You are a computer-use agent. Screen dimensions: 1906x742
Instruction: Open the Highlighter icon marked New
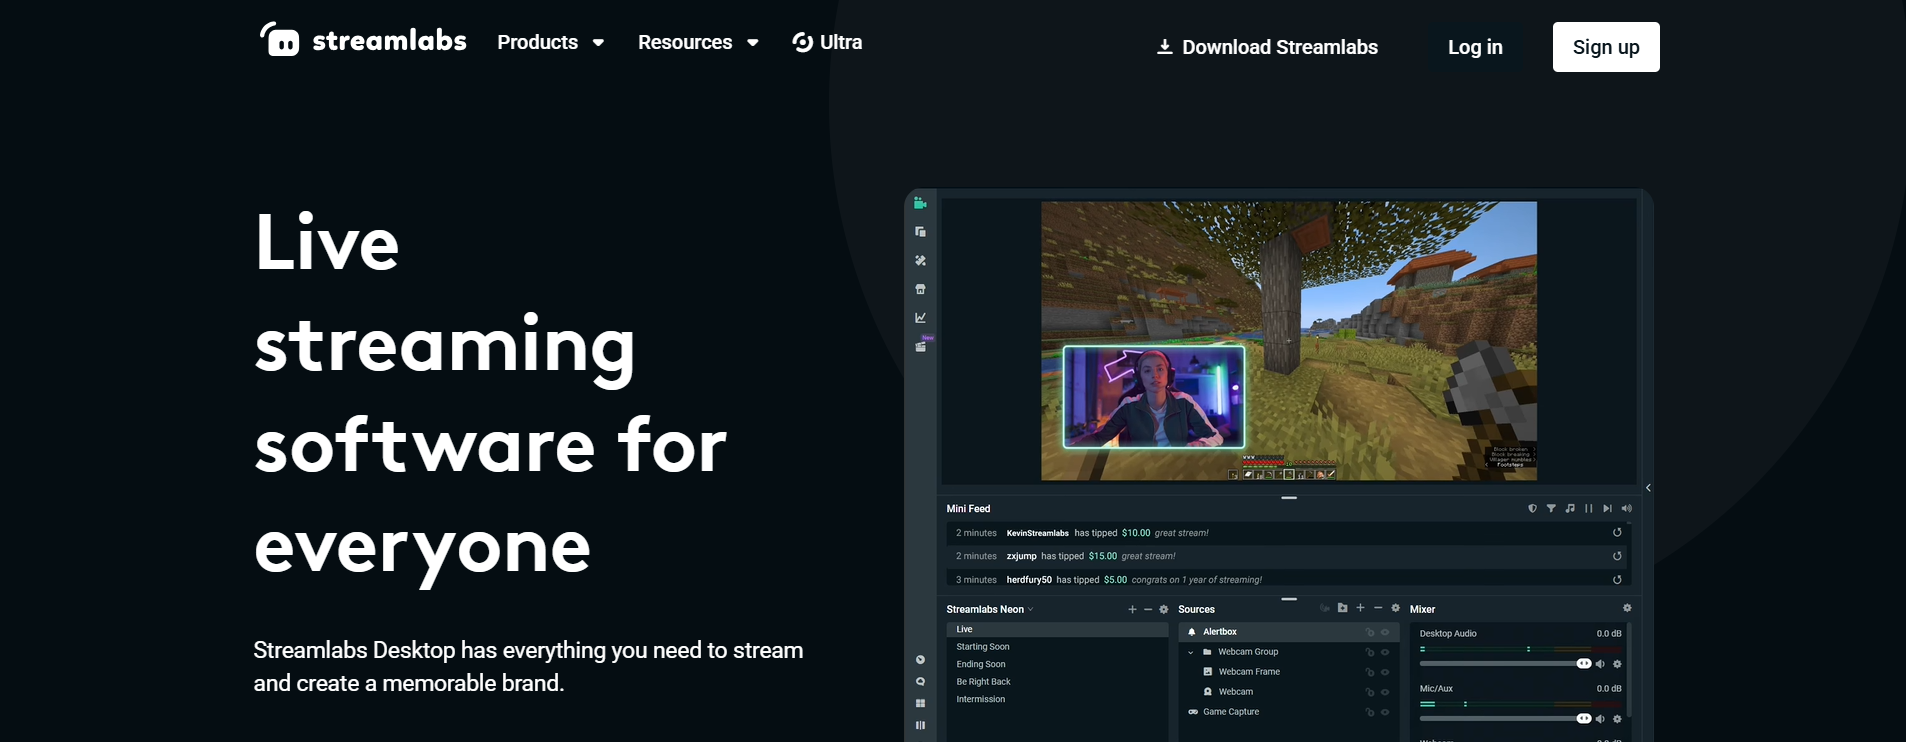(922, 345)
